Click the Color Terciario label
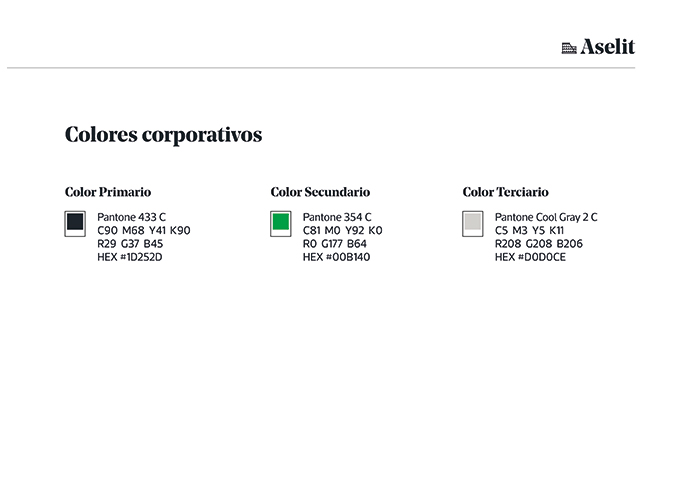The height and width of the screenshot is (485, 680). pyautogui.click(x=505, y=192)
